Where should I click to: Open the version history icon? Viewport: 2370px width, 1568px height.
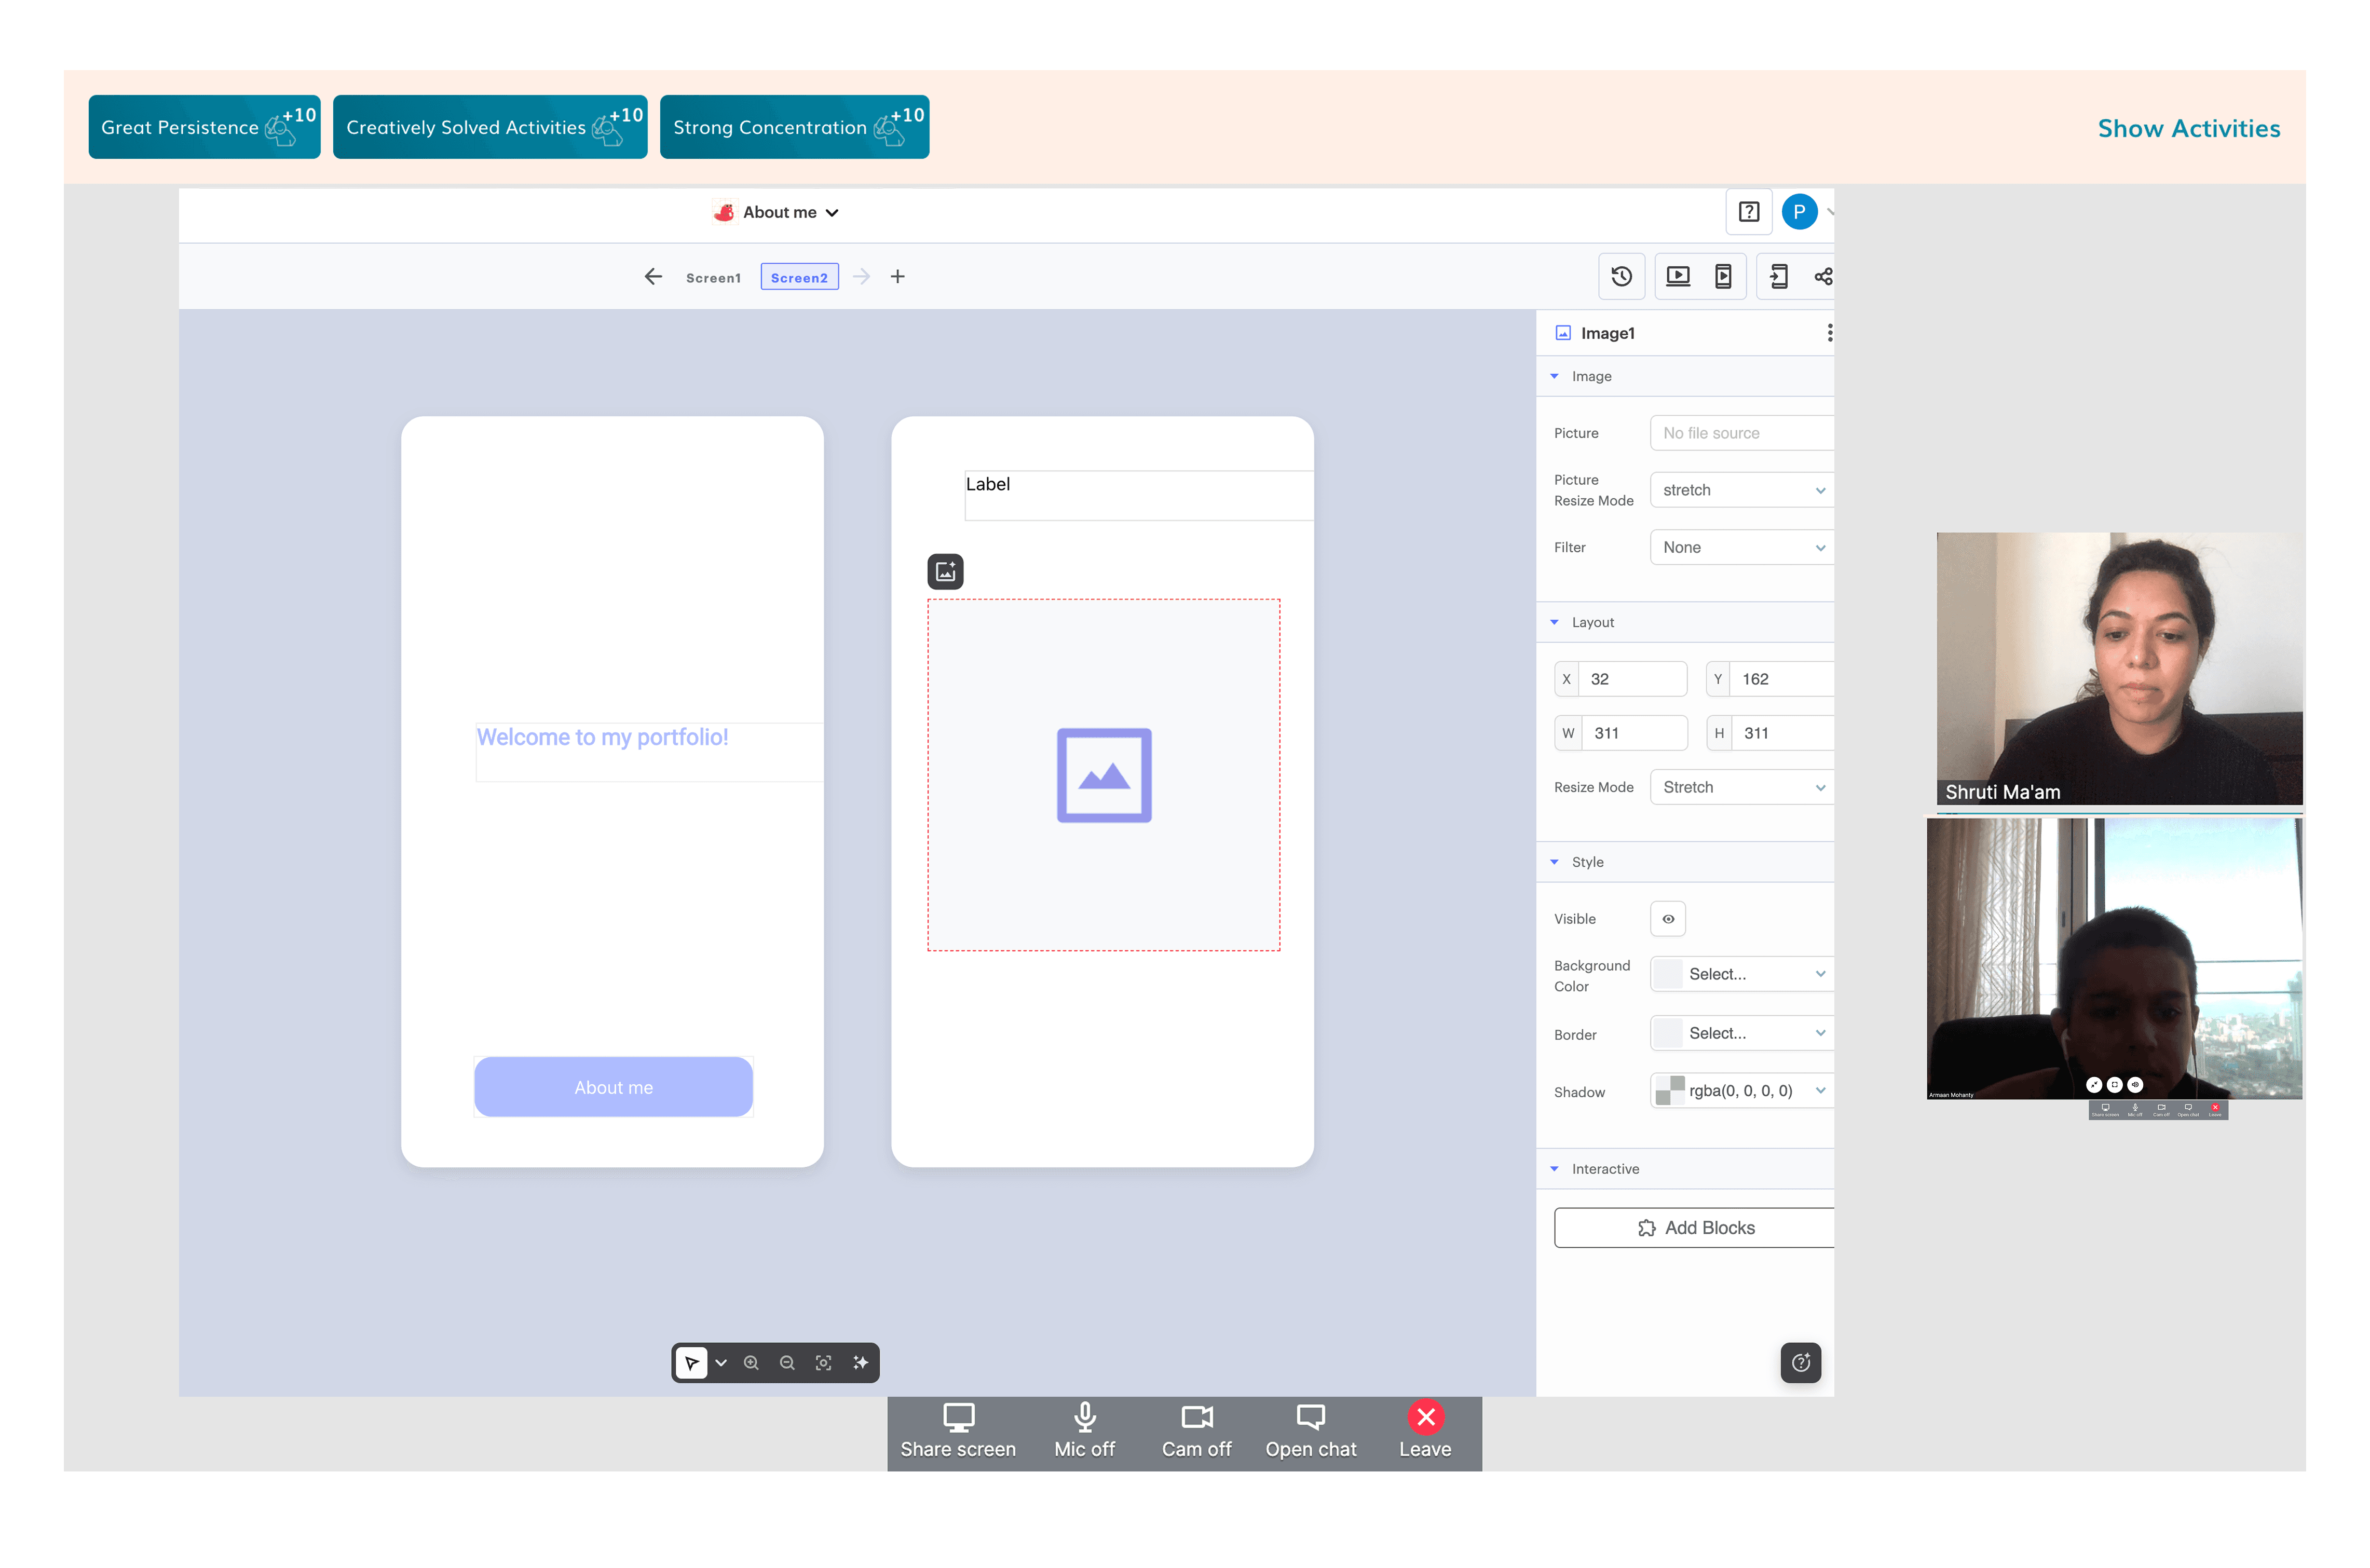1621,277
